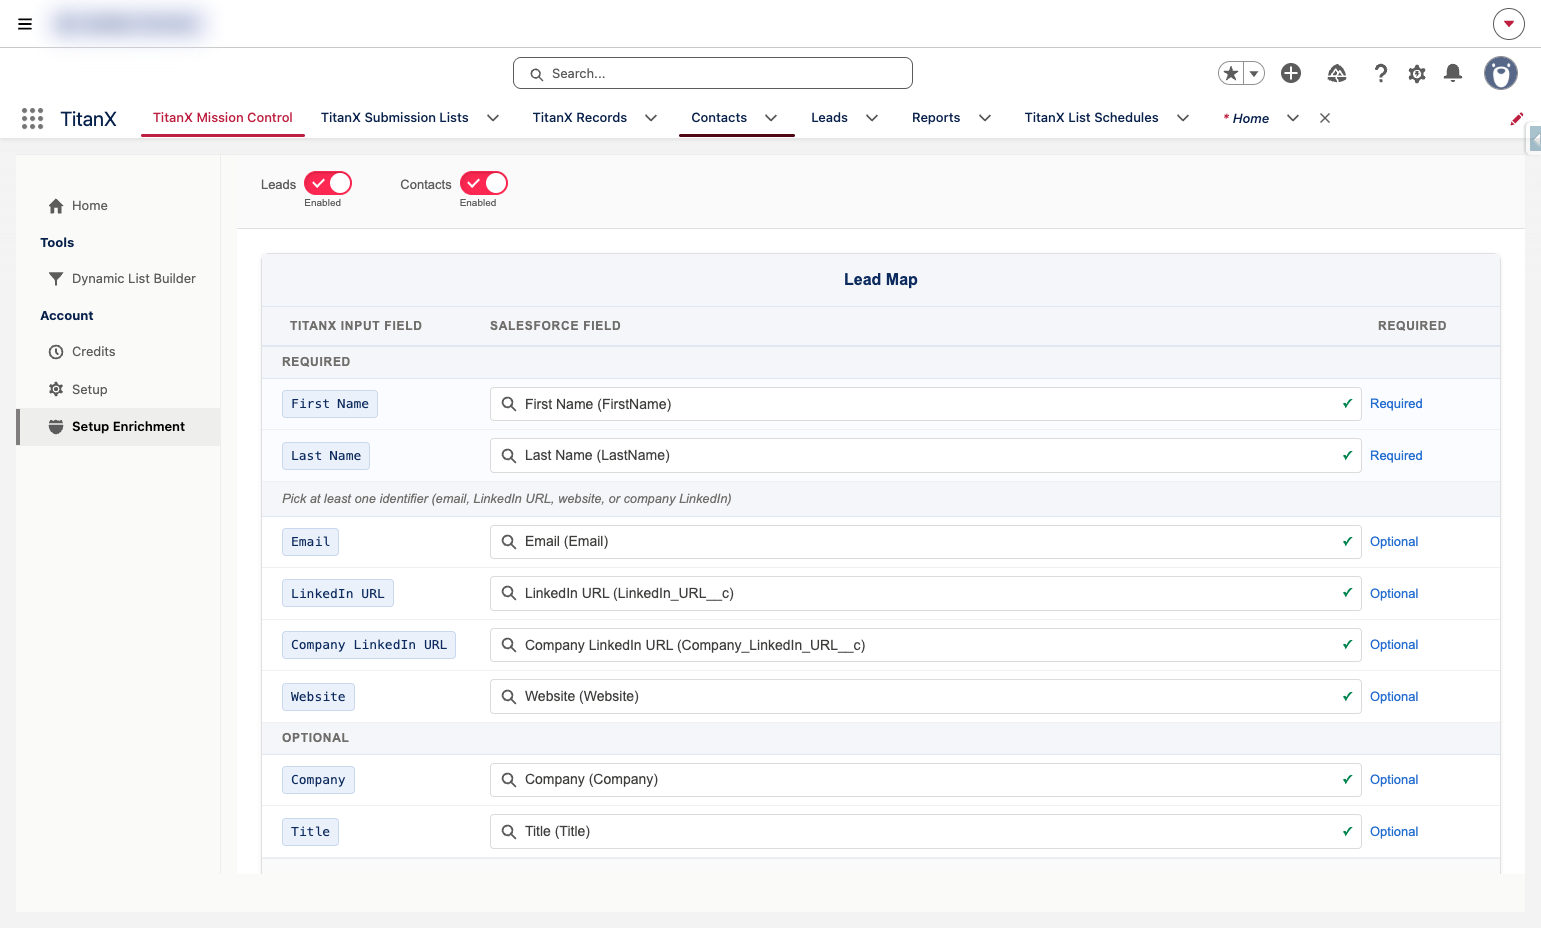Image resolution: width=1541 pixels, height=928 pixels.
Task: Click the Company LinkedIn URL input tag
Action: [369, 645]
